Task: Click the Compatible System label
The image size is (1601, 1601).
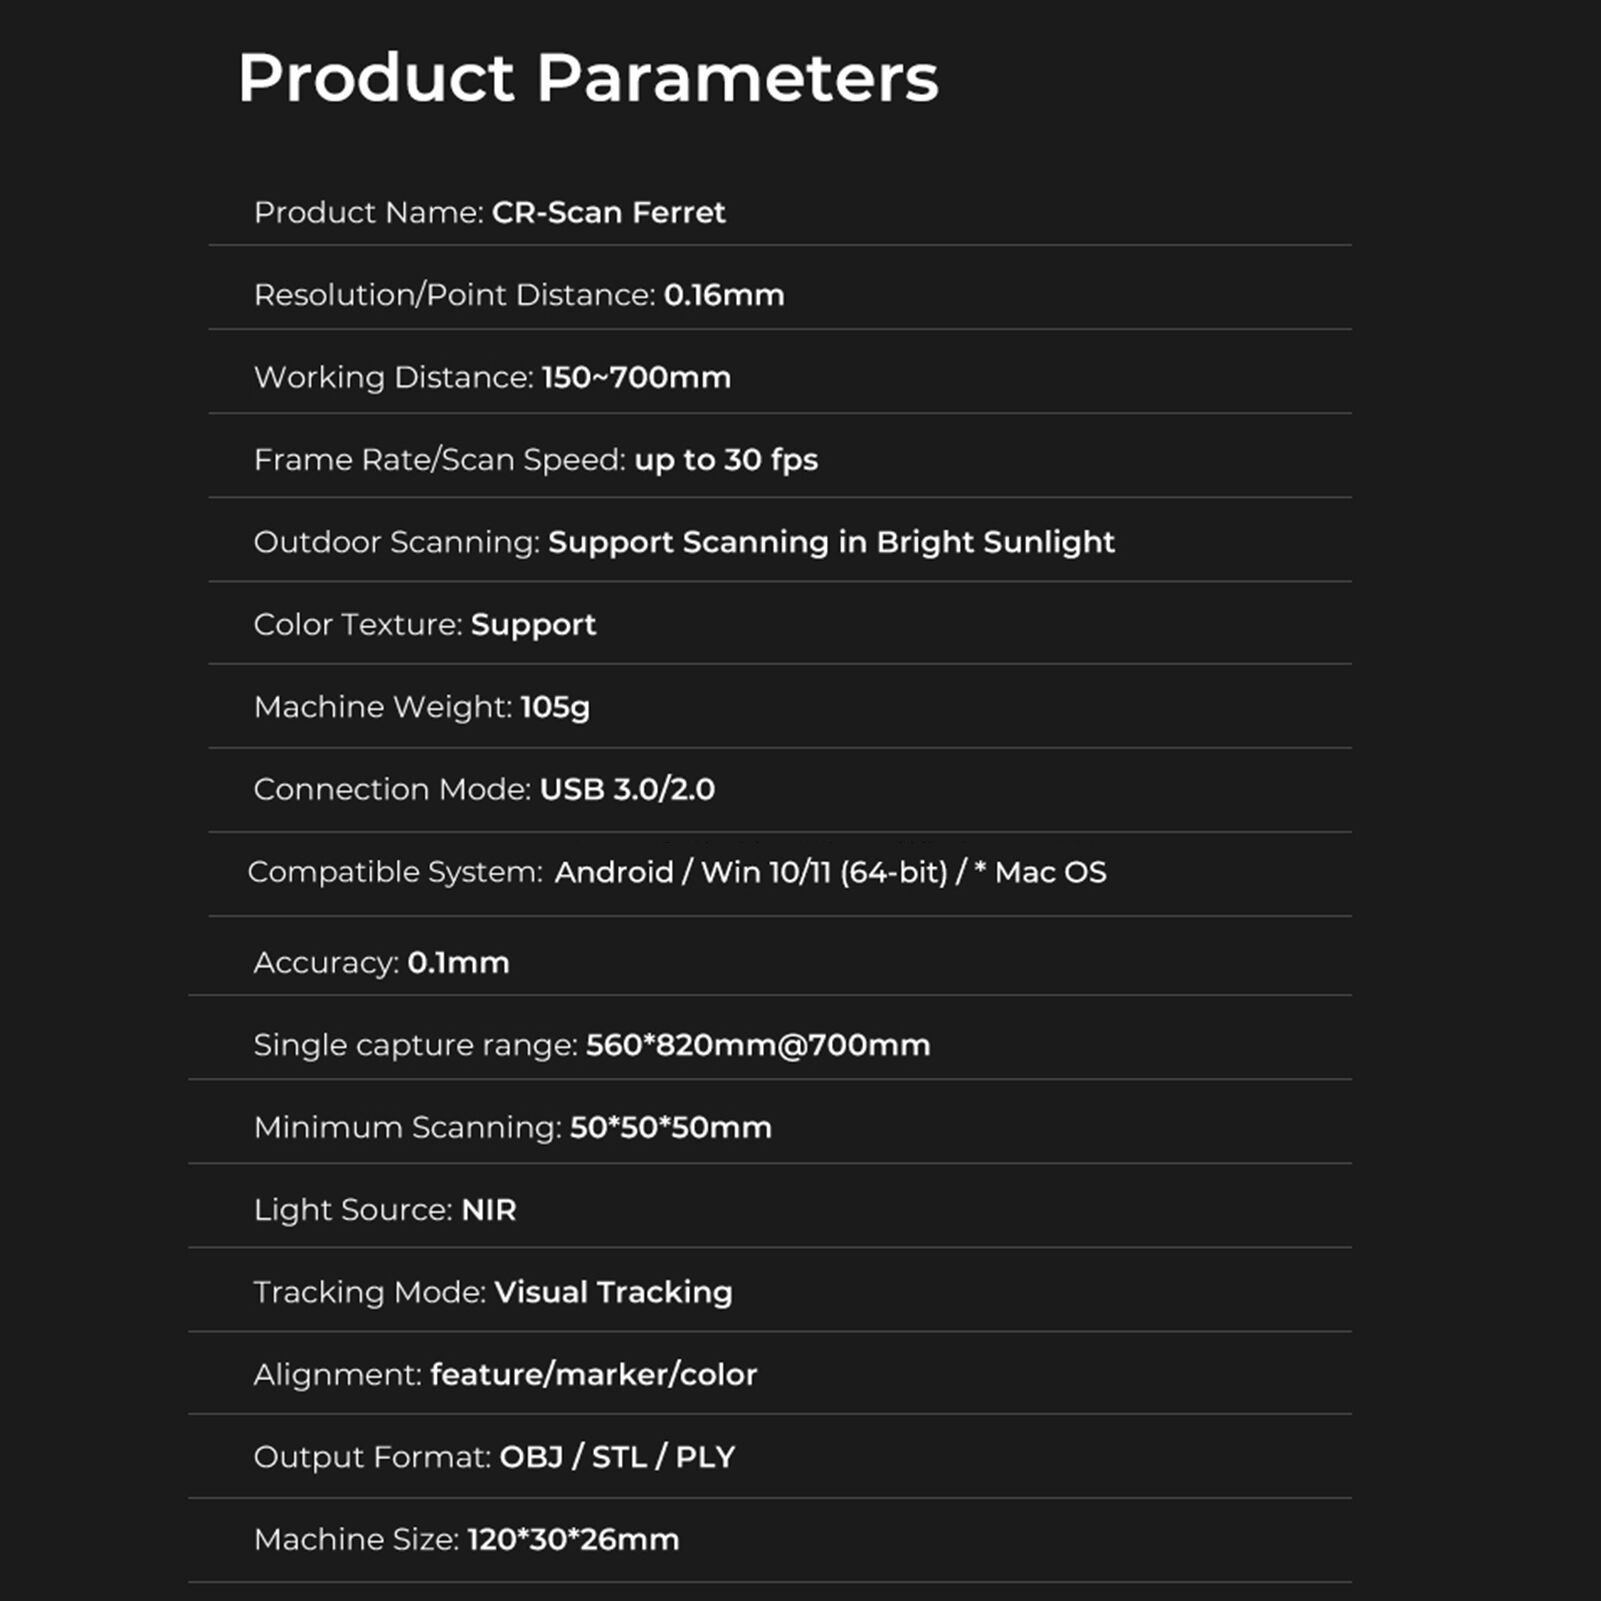Action: click(x=395, y=872)
